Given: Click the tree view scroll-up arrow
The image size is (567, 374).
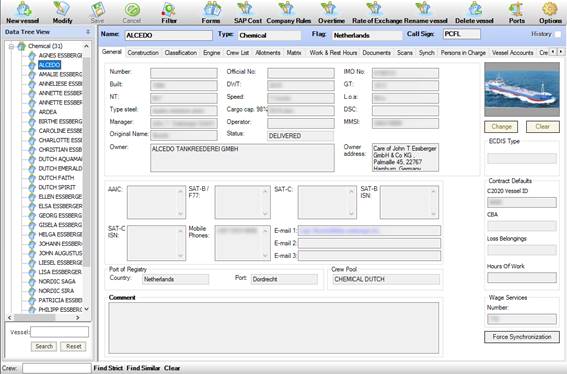Looking at the screenshot, I should pos(86,46).
